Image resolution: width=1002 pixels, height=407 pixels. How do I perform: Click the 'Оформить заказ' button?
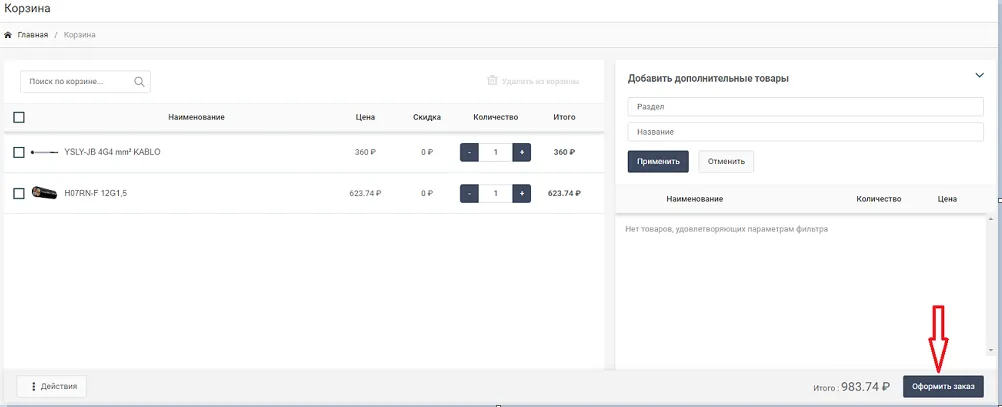pyautogui.click(x=943, y=387)
